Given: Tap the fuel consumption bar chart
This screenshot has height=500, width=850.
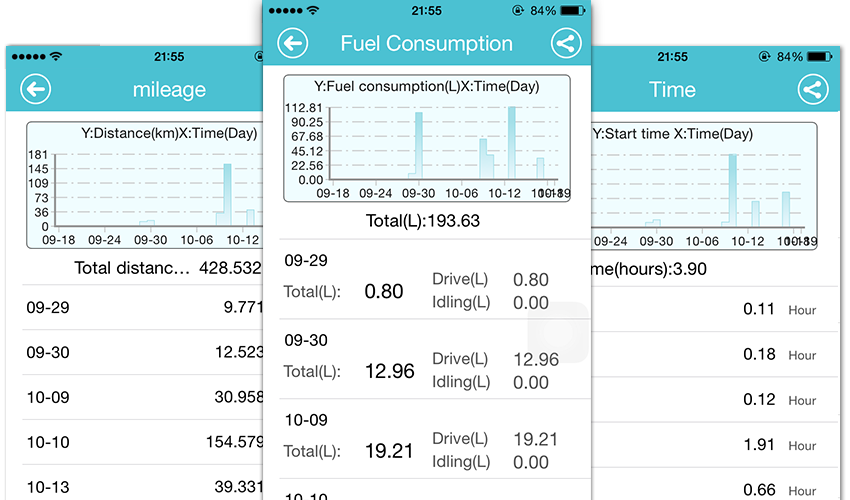Looking at the screenshot, I should 427,139.
